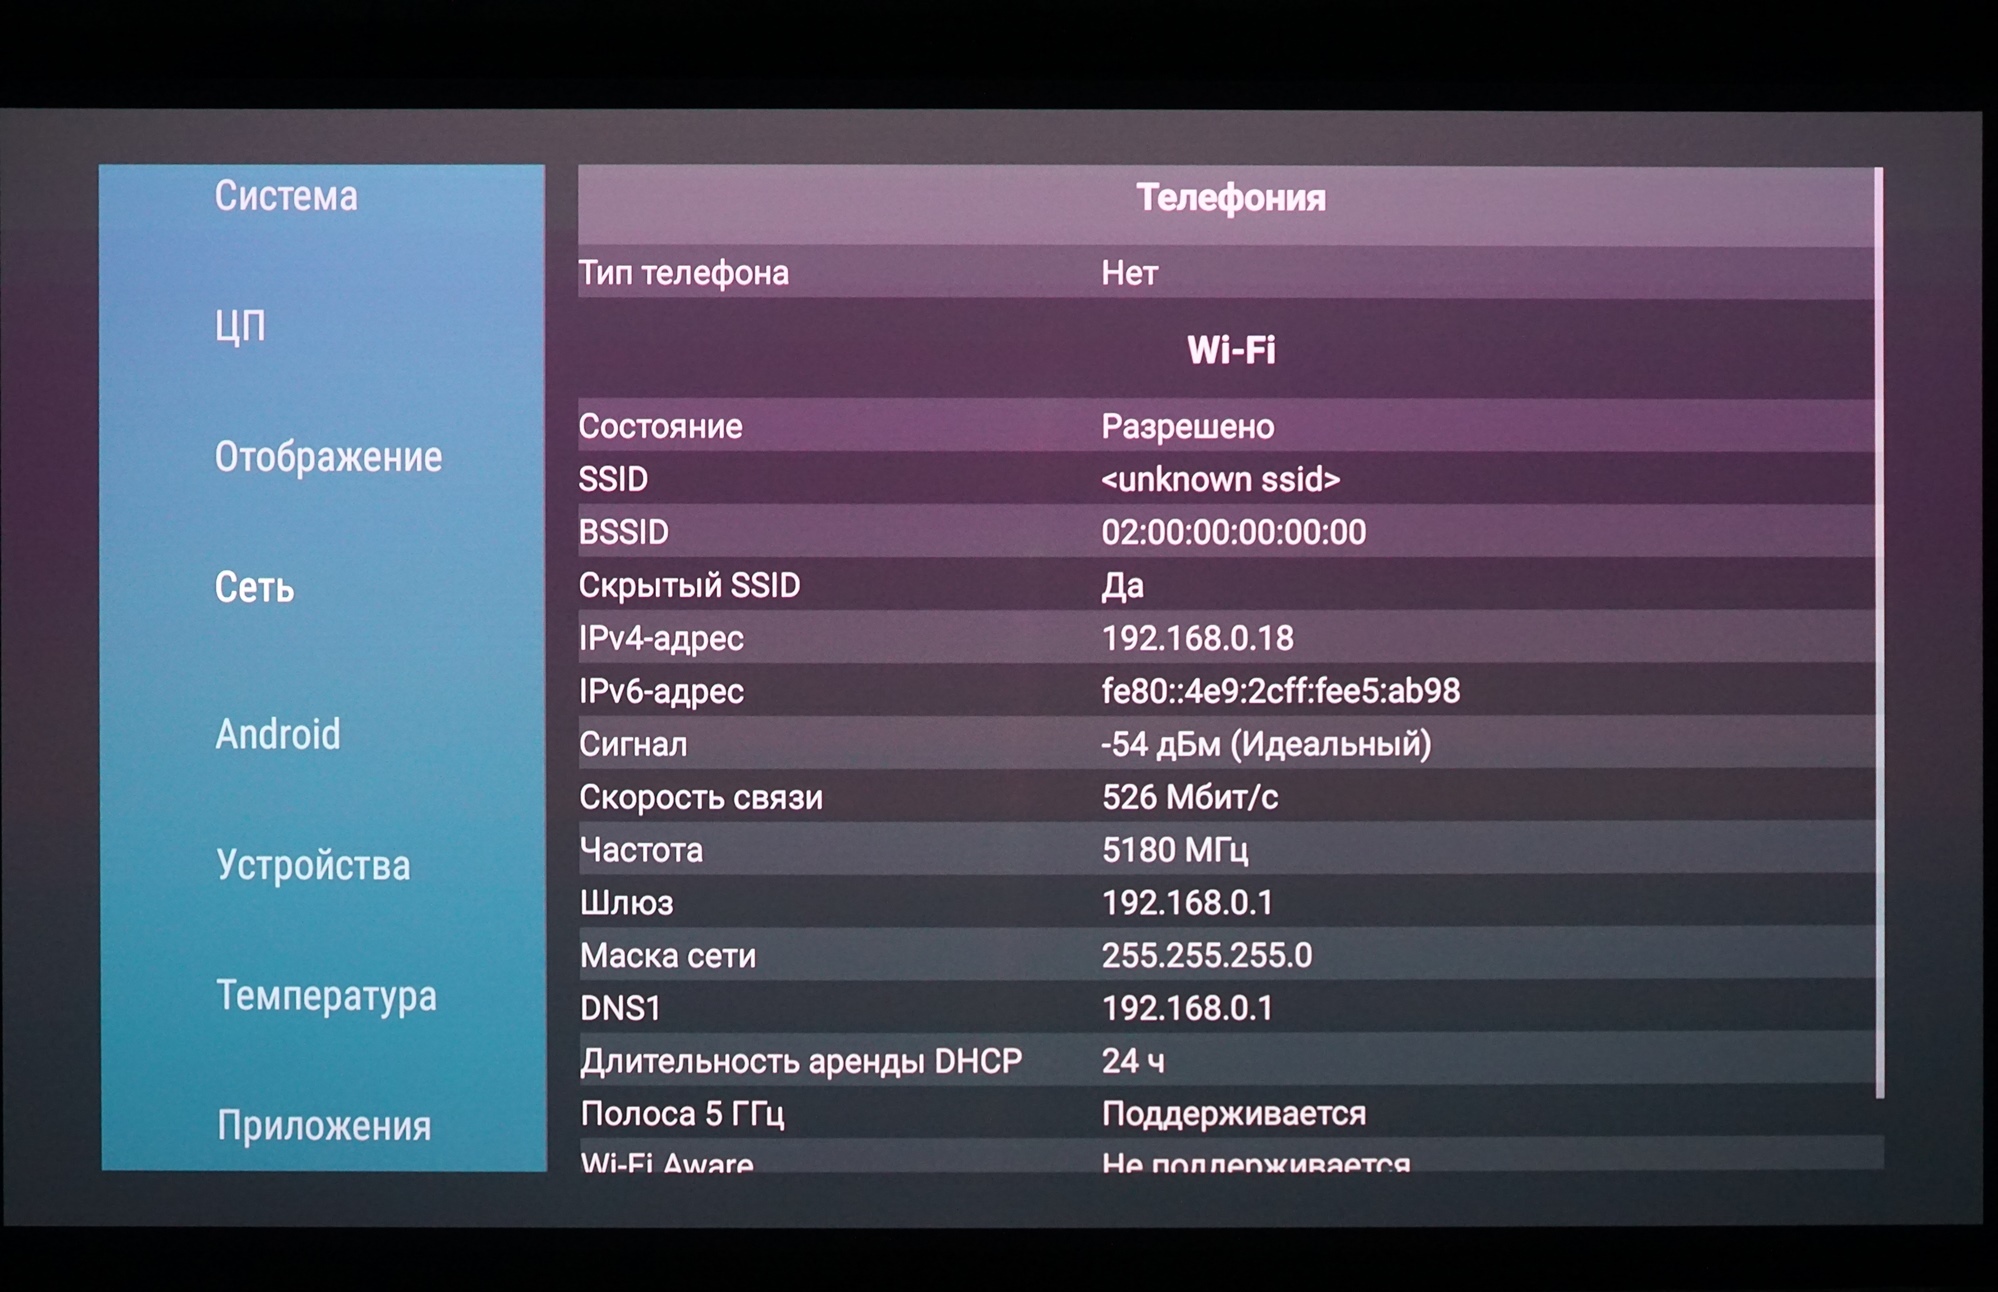The width and height of the screenshot is (1998, 1292).
Task: Select the Скорость связи row
Action: pyautogui.click(x=1225, y=798)
